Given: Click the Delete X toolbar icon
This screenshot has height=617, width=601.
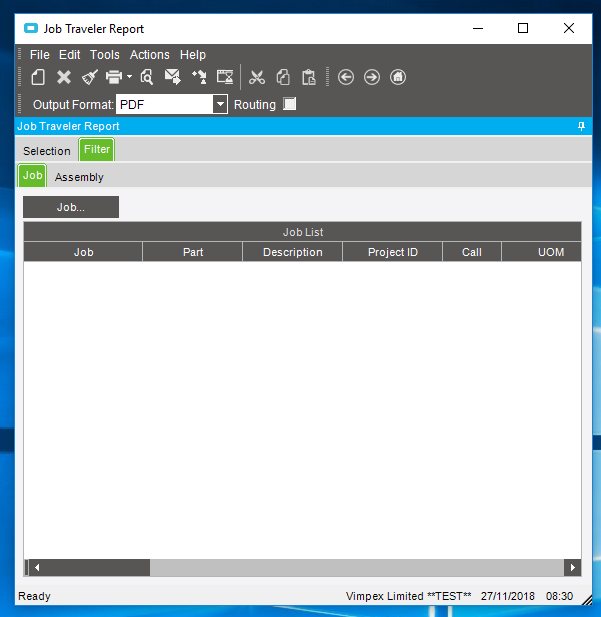Looking at the screenshot, I should 64,77.
